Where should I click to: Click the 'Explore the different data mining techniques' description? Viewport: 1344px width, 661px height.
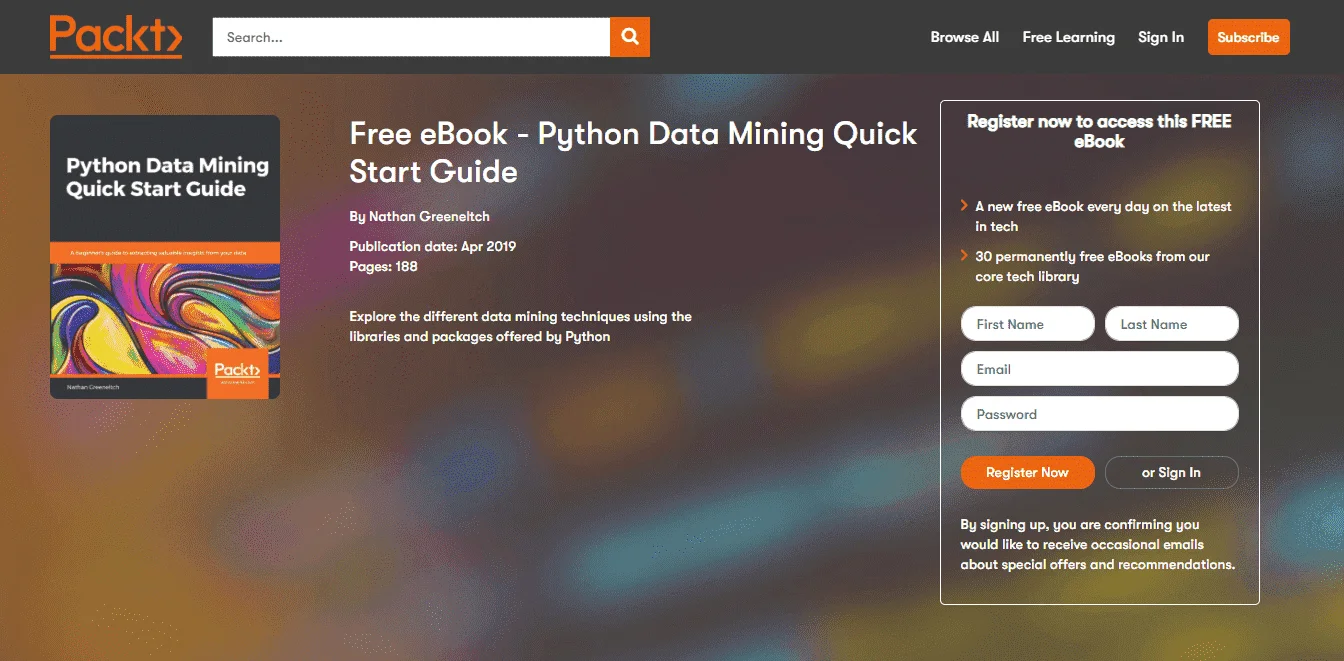(x=520, y=326)
